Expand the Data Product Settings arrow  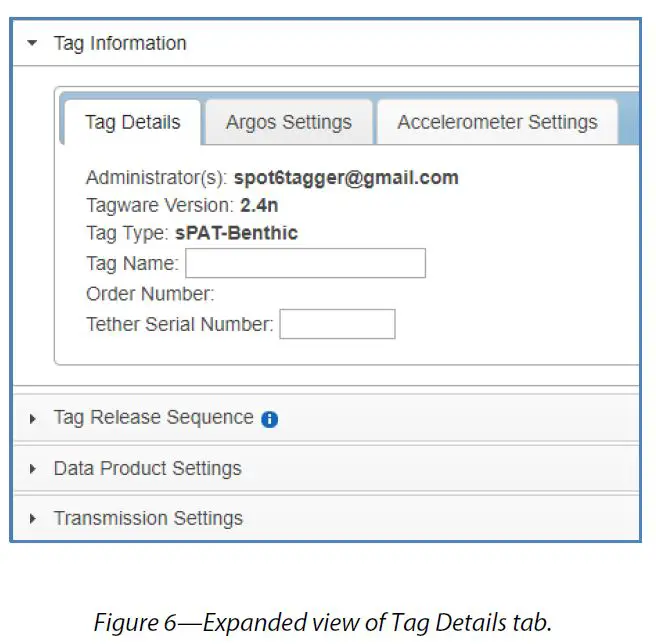point(33,469)
